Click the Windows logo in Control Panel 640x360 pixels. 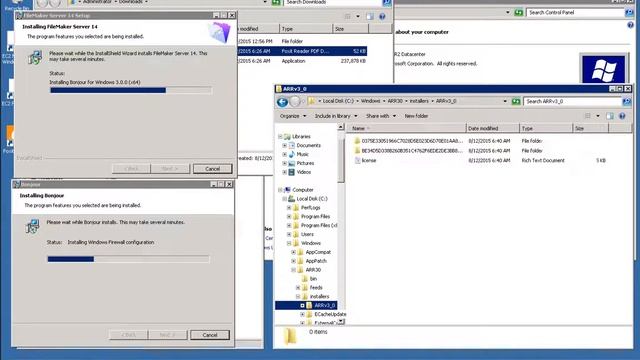coord(604,70)
